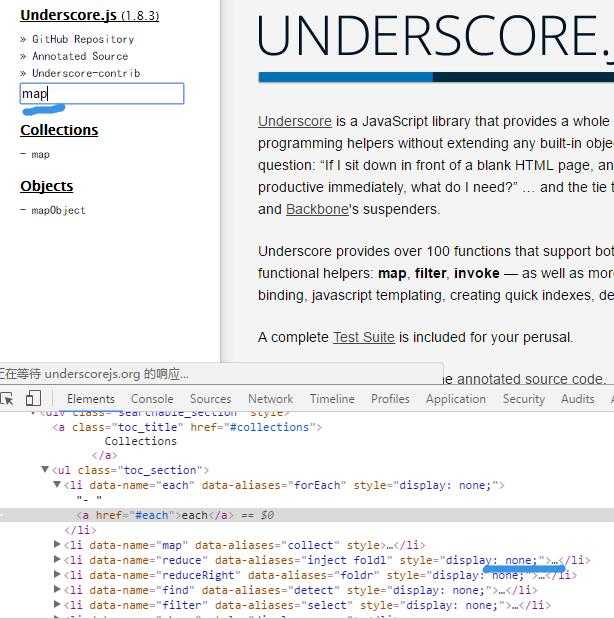Click the inspect element picker icon
This screenshot has height=619, width=614.
tap(7, 399)
